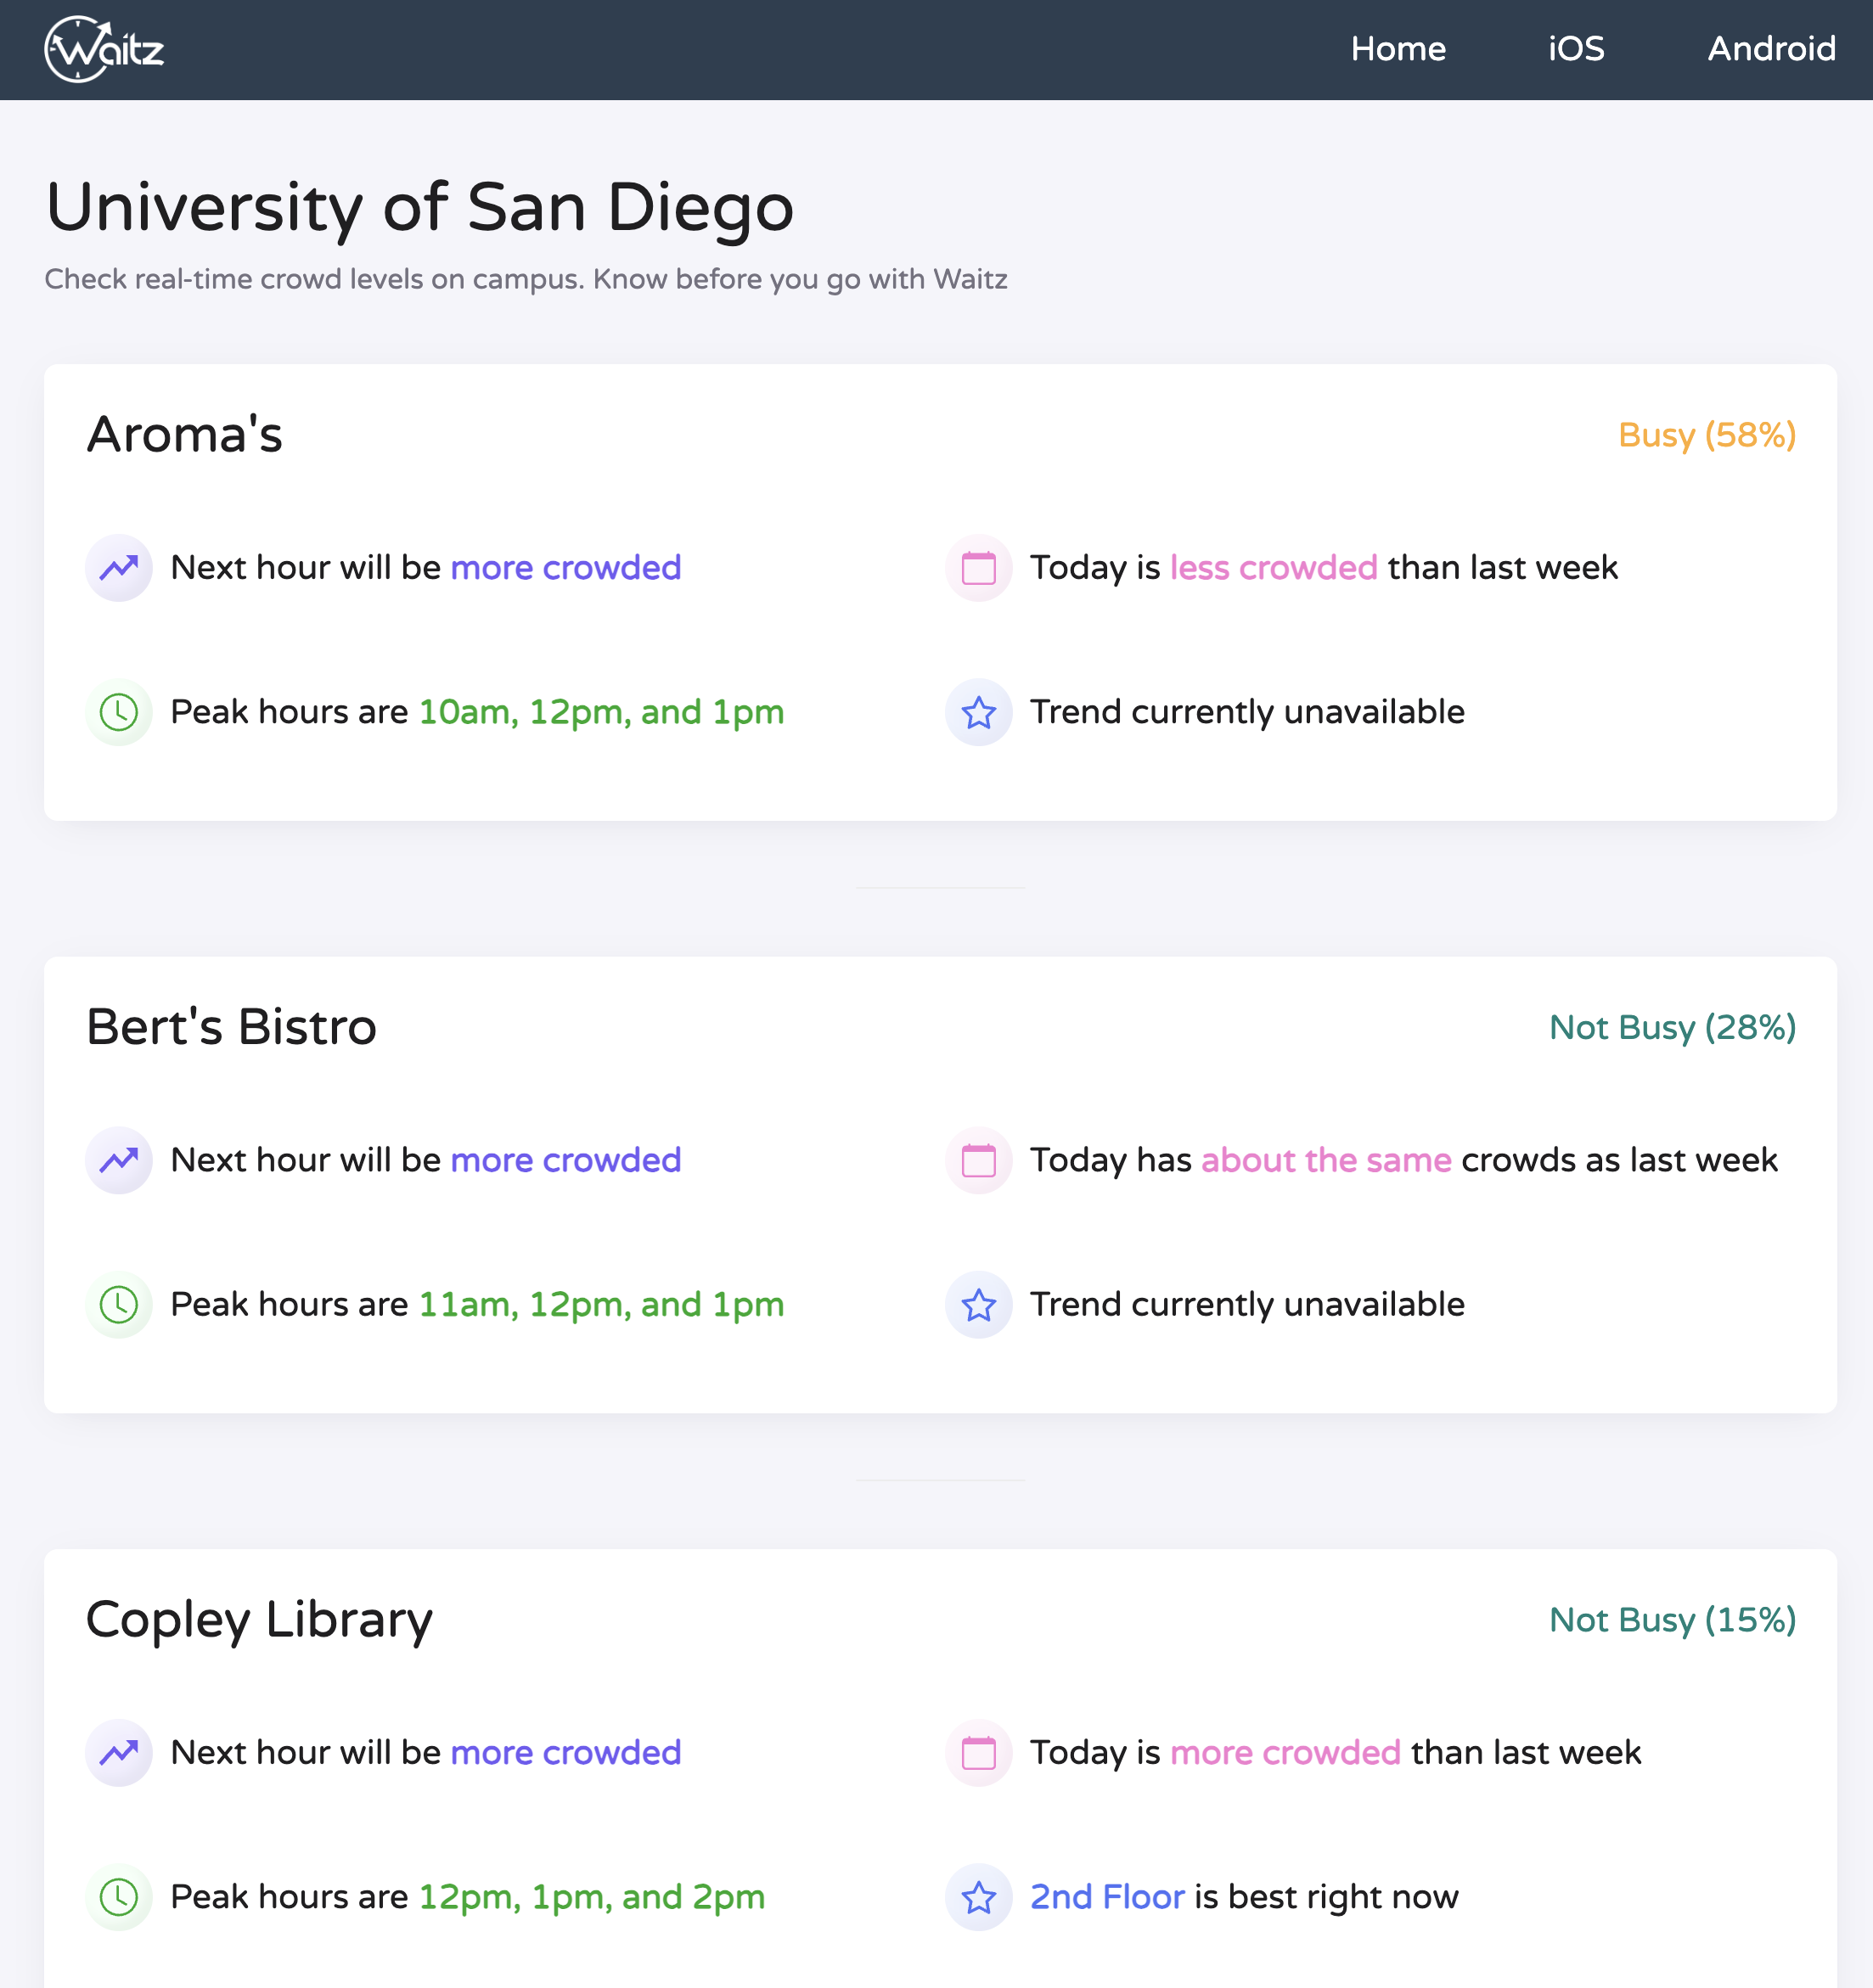Click Copley Library trending-up arrow icon
This screenshot has height=1988, width=1873.
point(119,1752)
